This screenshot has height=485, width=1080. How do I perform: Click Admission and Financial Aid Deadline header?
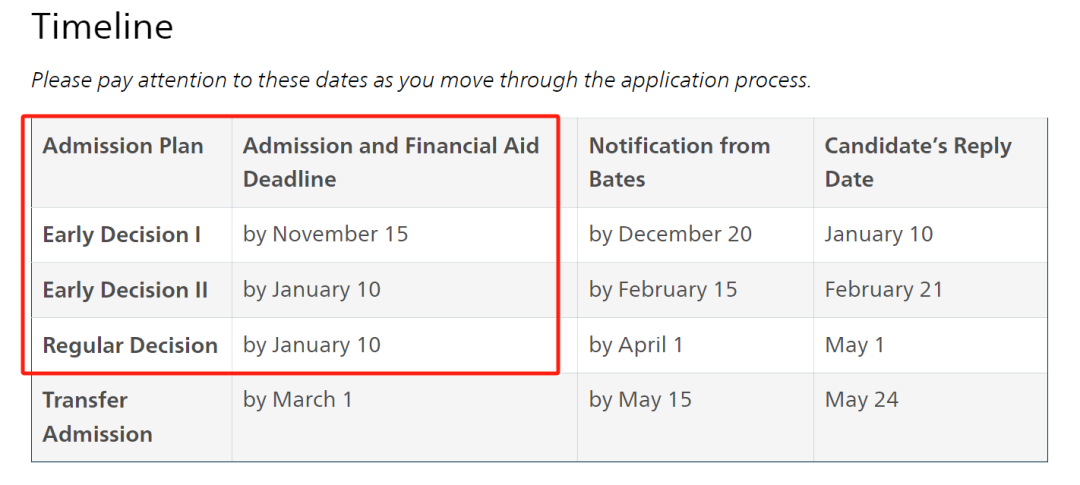tap(391, 163)
